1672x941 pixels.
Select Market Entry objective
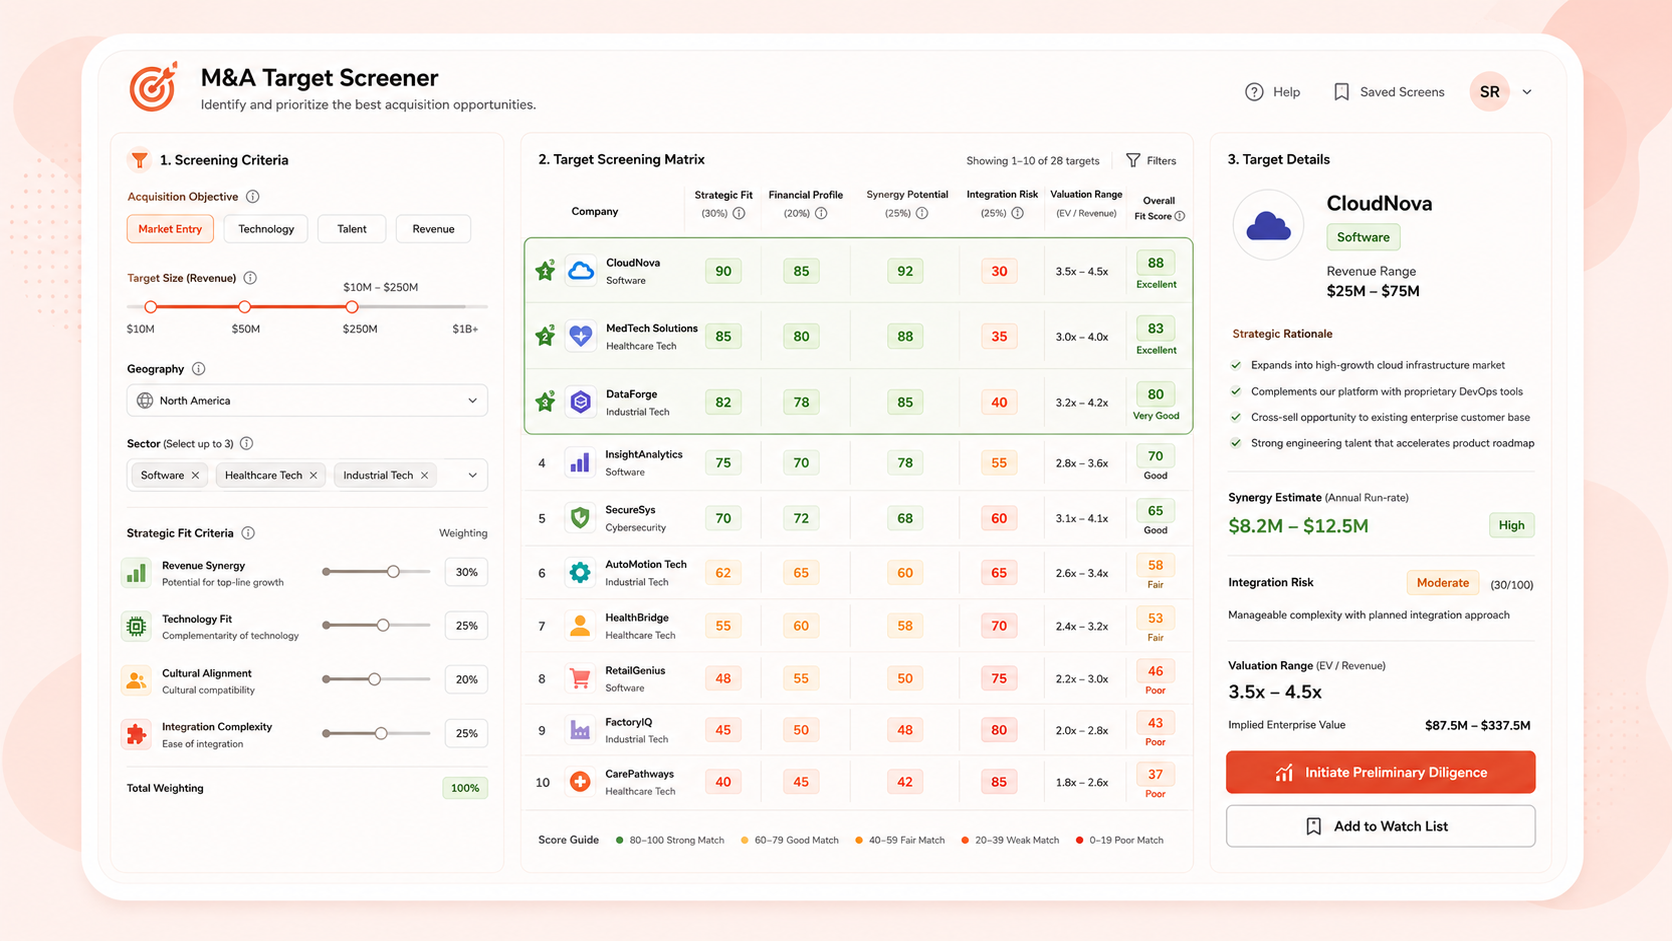[x=170, y=229]
